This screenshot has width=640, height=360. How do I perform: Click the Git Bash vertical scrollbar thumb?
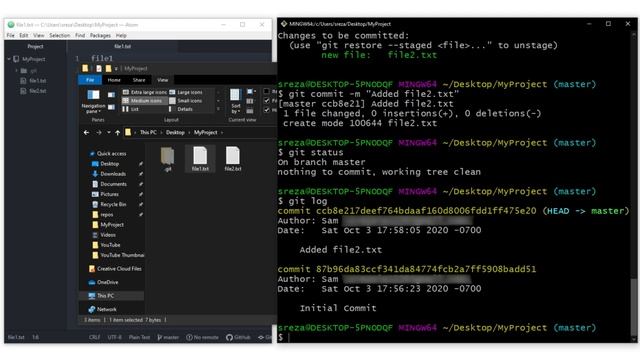(x=633, y=306)
